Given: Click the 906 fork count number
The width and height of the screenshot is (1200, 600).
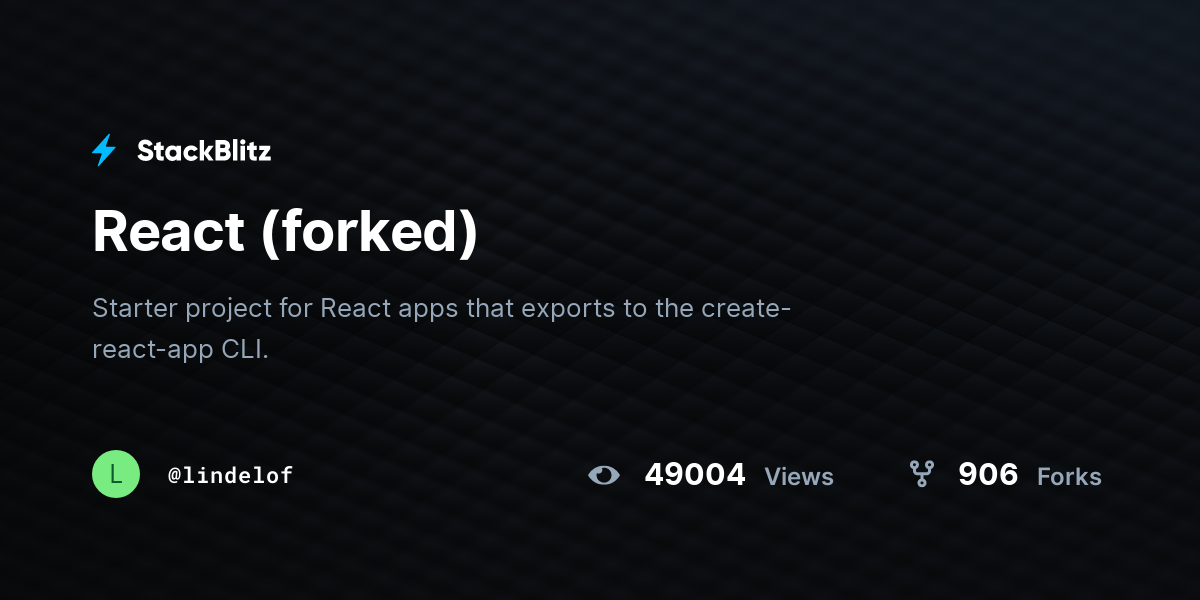Looking at the screenshot, I should click(x=988, y=474).
